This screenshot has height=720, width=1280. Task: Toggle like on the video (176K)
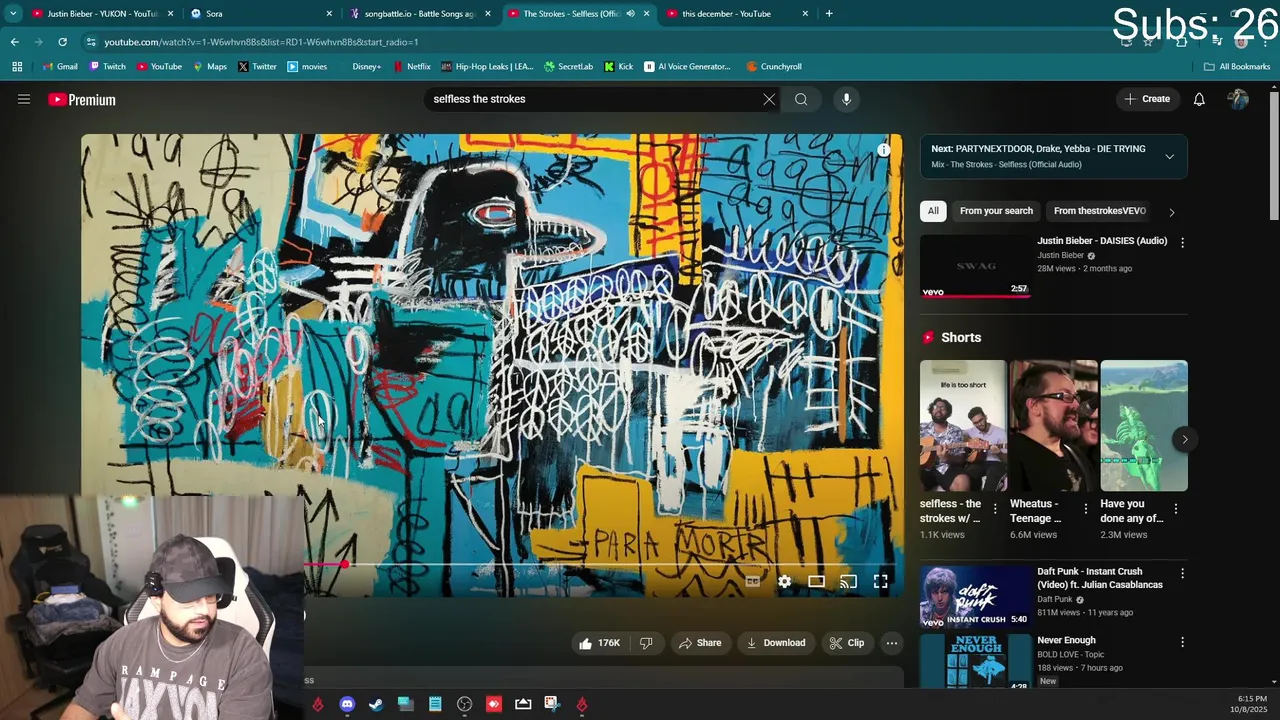coord(599,643)
